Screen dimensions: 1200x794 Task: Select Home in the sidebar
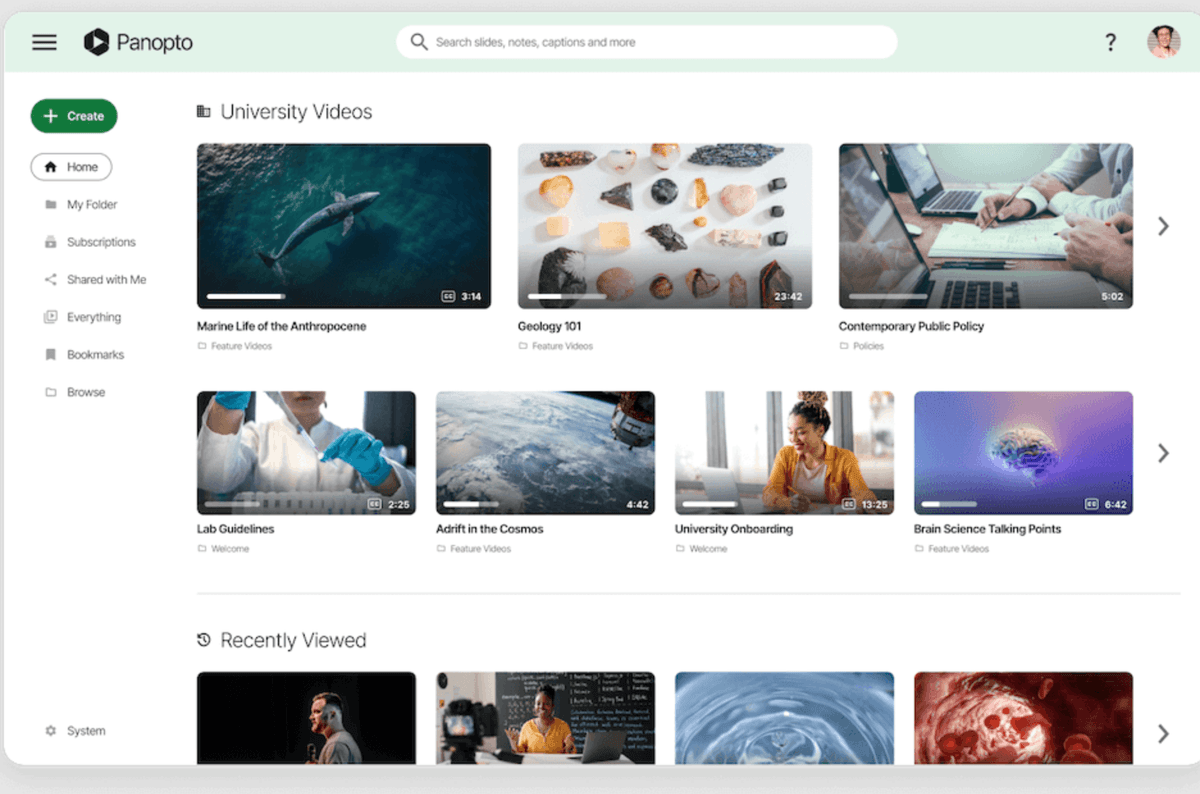tap(71, 166)
